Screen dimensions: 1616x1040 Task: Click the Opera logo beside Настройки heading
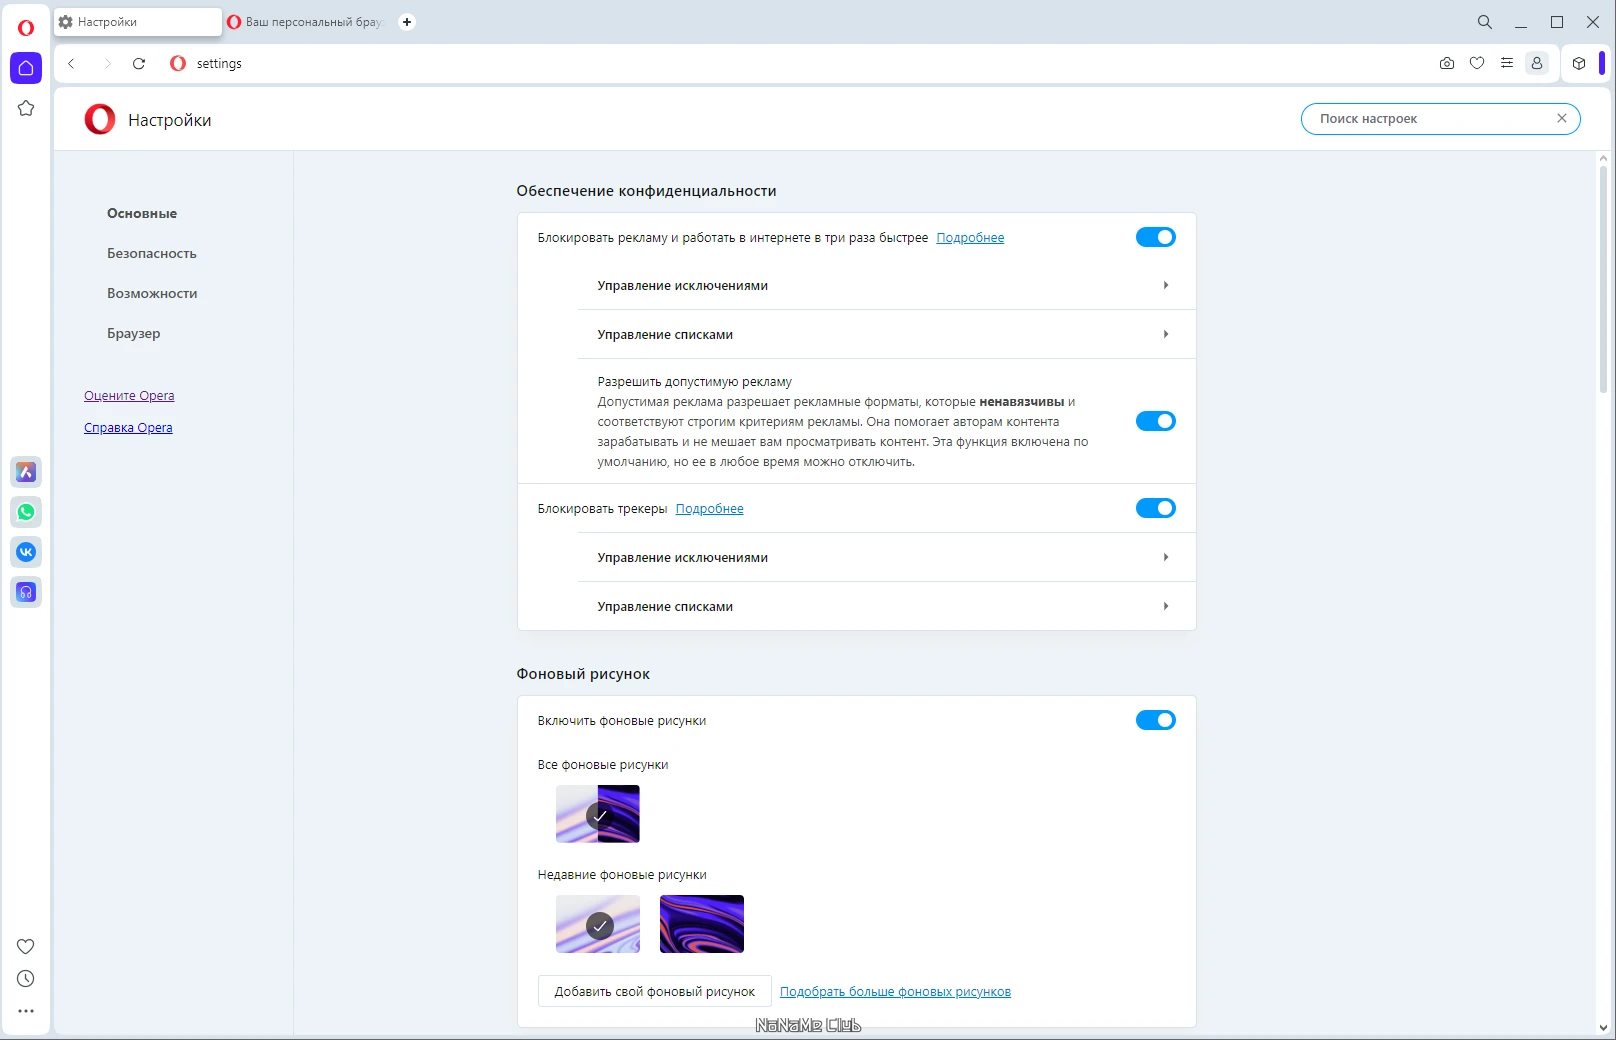pyautogui.click(x=100, y=120)
